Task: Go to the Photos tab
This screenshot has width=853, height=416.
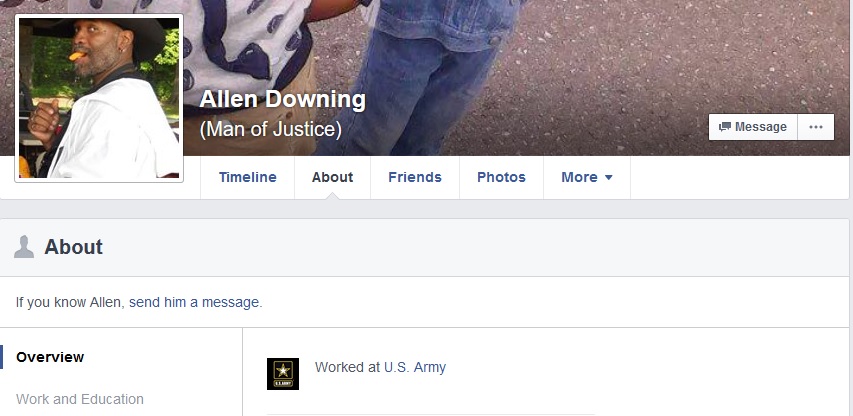Action: click(x=501, y=177)
